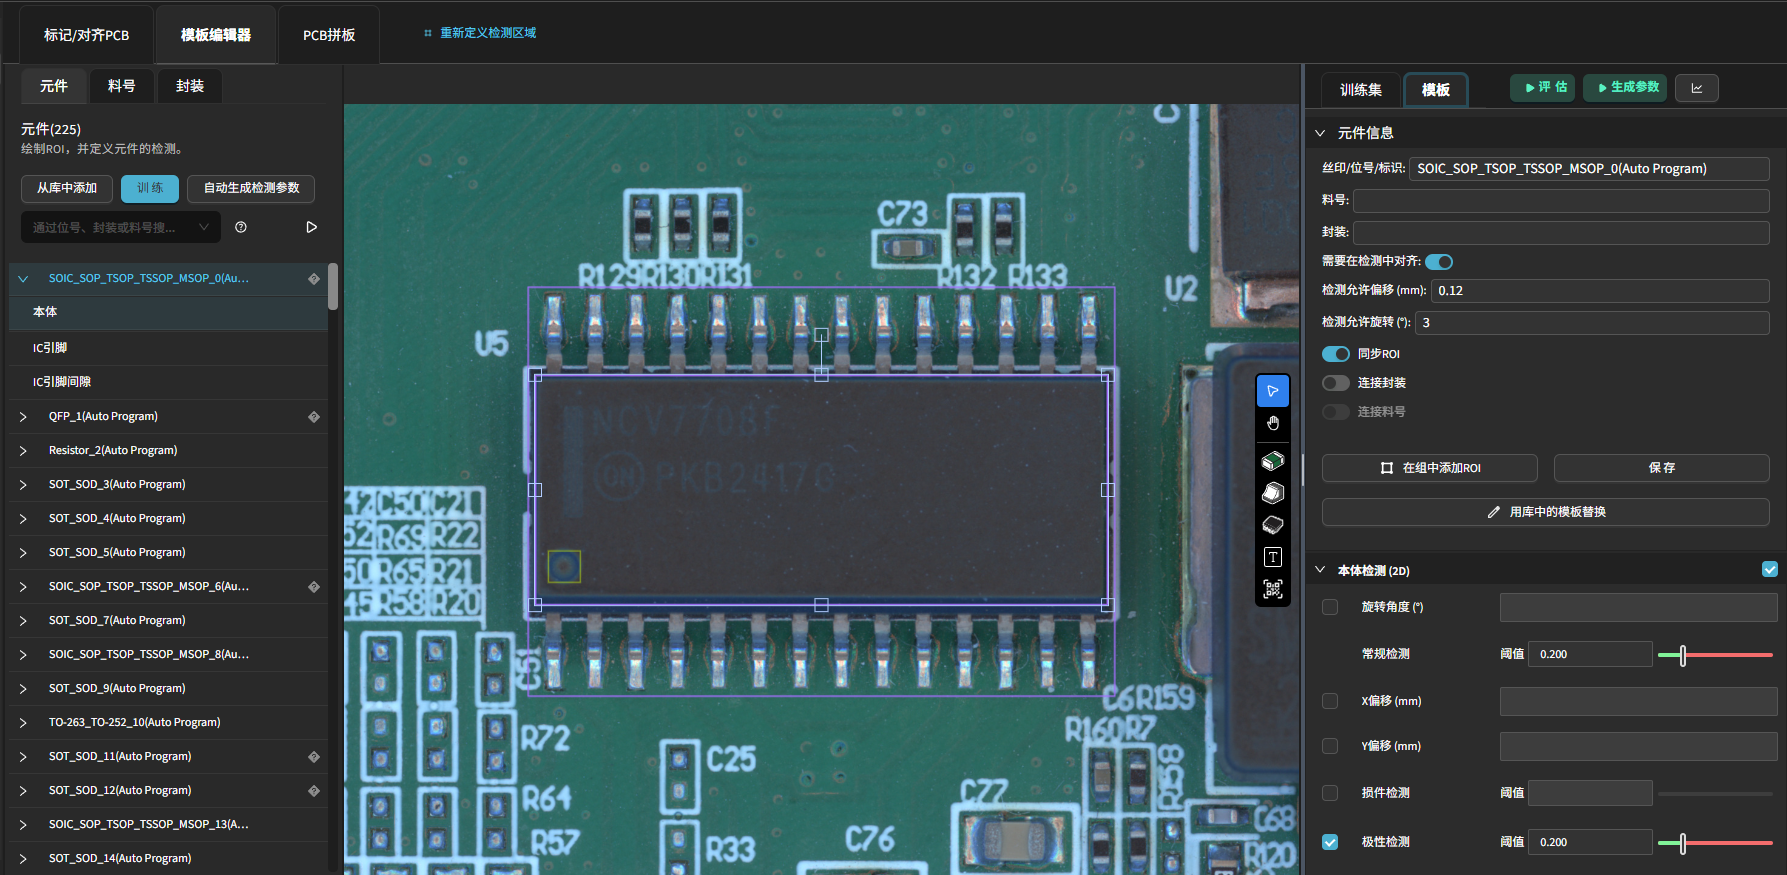
Task: Expand the QFP_1(Auto Program) tree item
Action: tap(23, 417)
